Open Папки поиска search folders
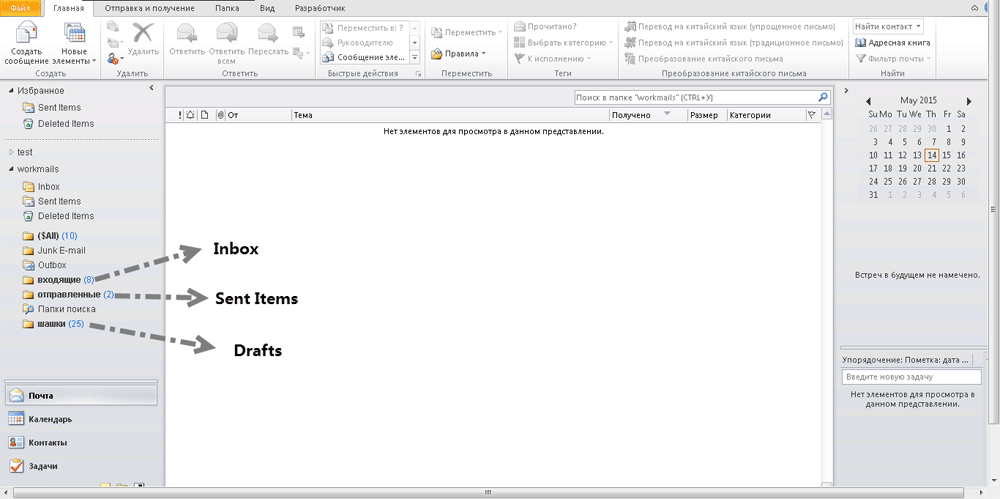The height and width of the screenshot is (499, 1000). coord(59,309)
